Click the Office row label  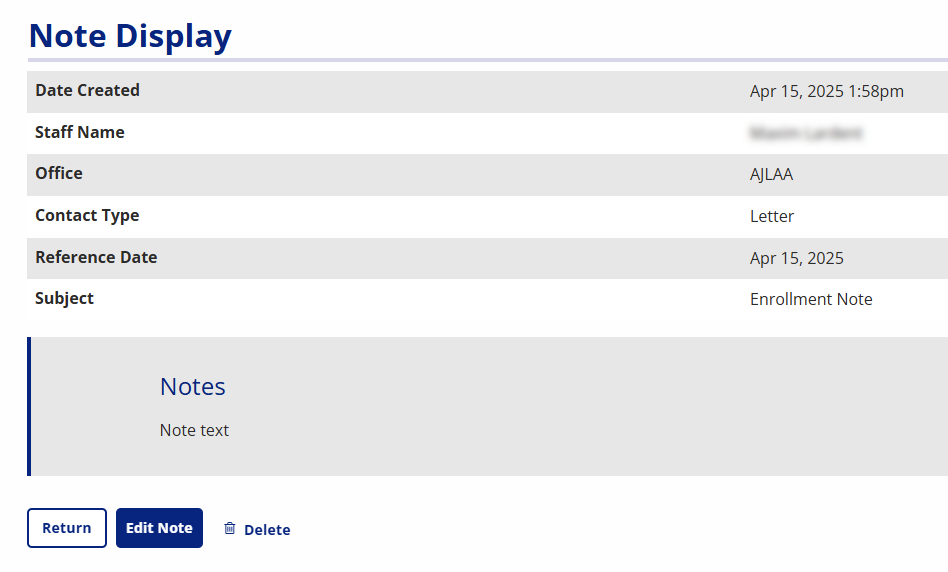[x=59, y=173]
